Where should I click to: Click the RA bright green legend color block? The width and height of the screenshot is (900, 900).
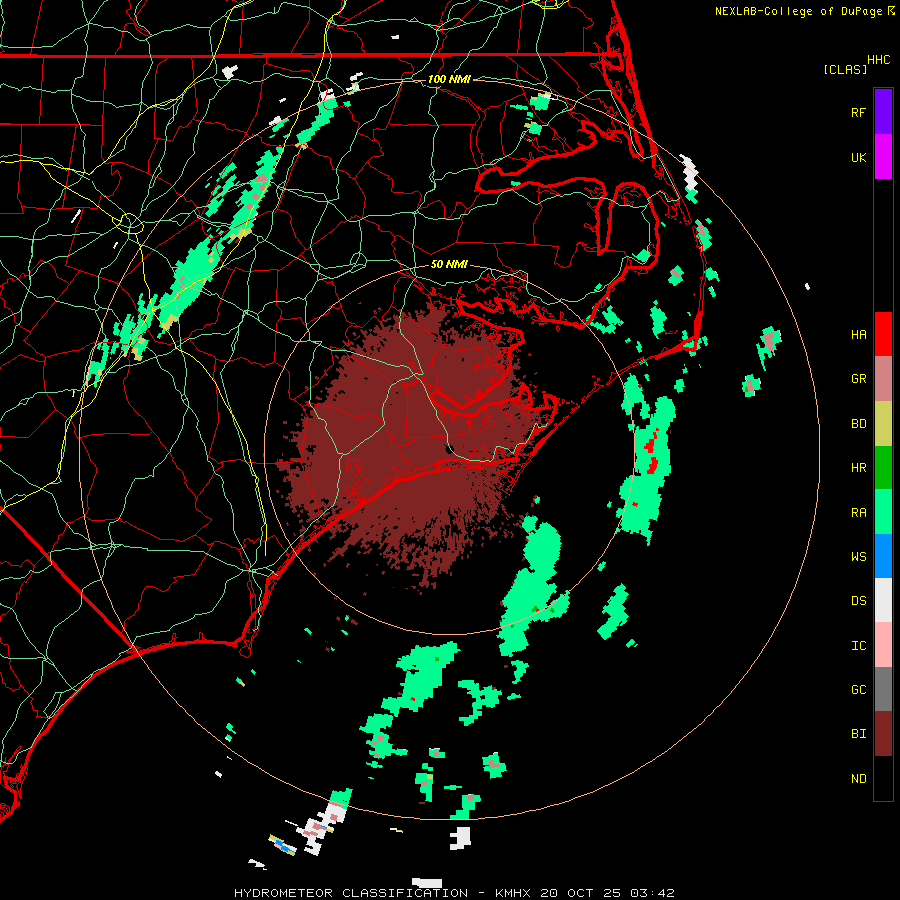coord(883,512)
